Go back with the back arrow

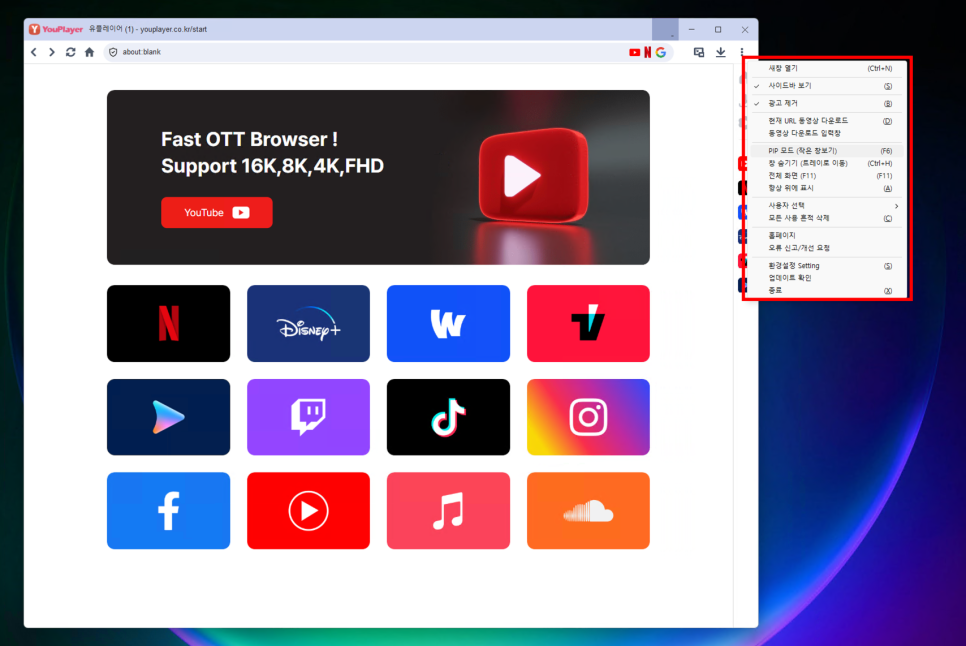click(x=34, y=52)
